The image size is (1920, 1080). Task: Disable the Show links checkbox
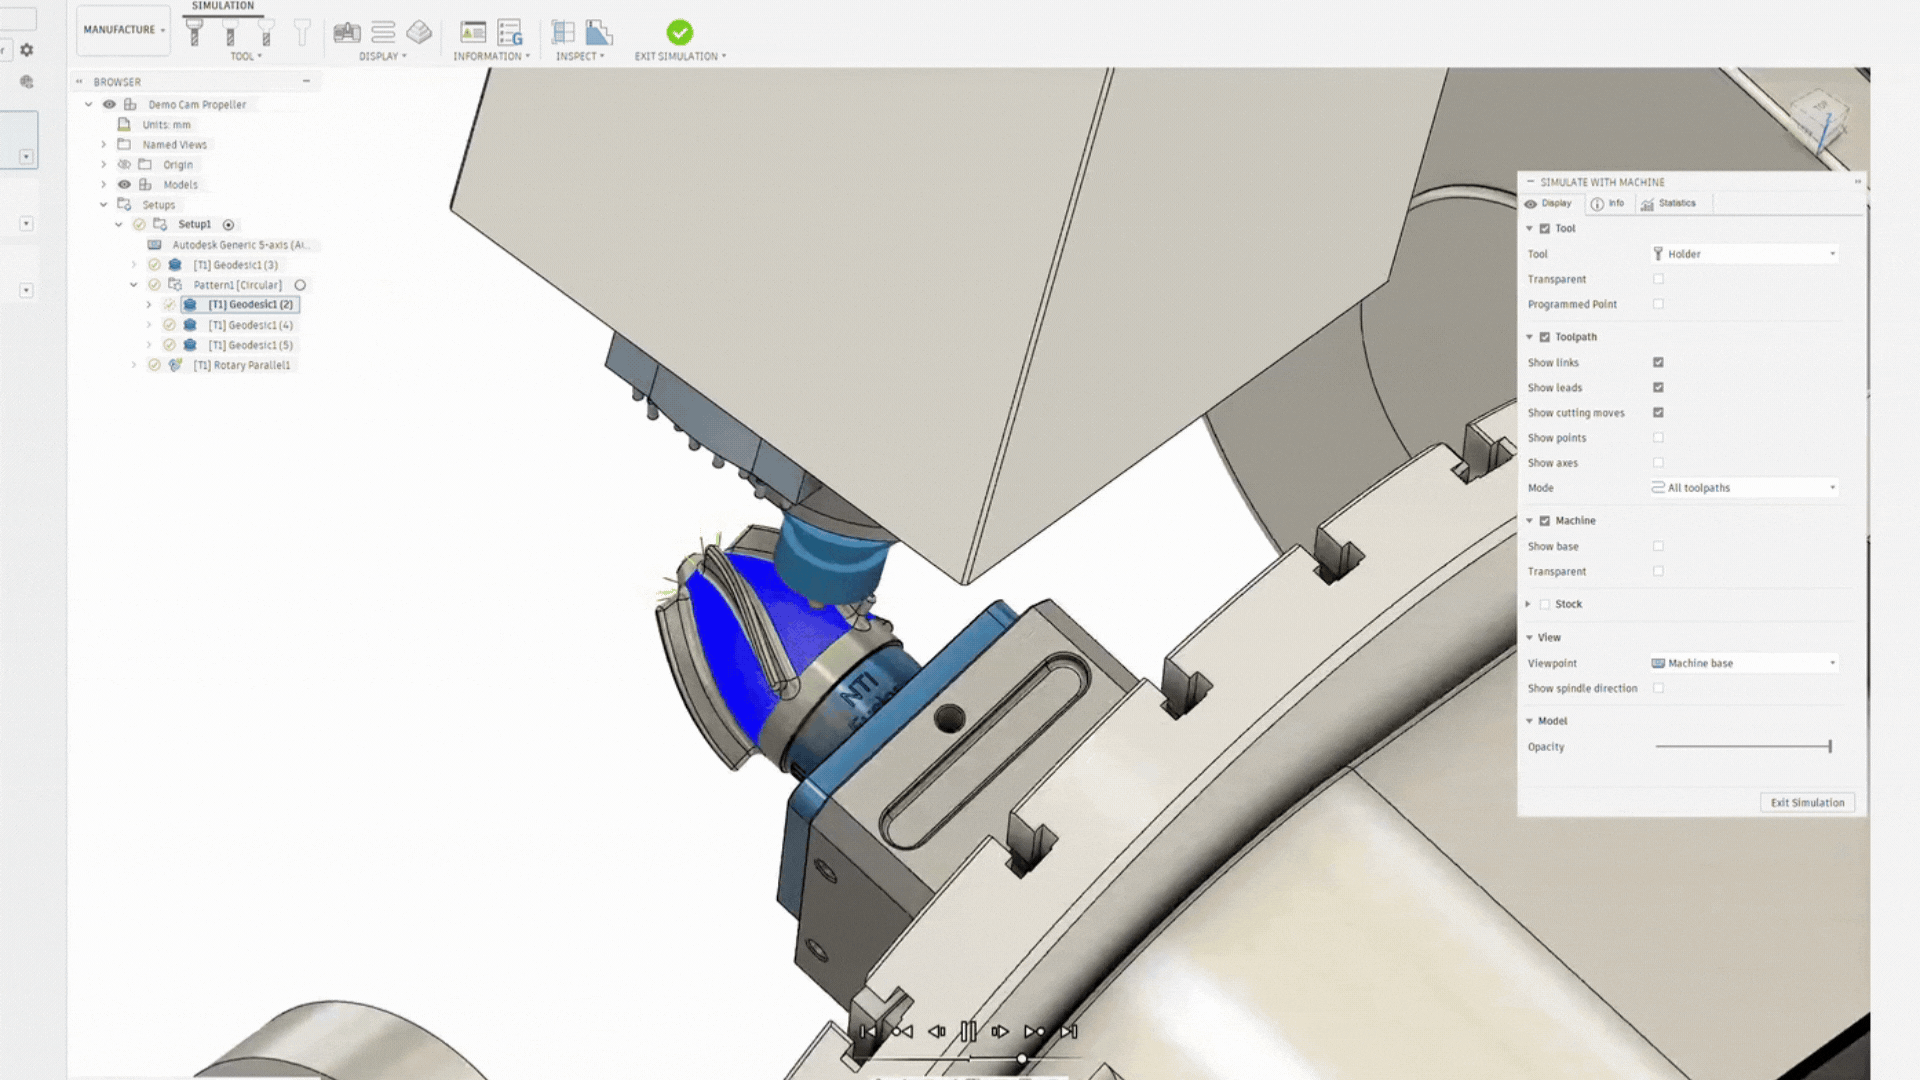point(1658,362)
